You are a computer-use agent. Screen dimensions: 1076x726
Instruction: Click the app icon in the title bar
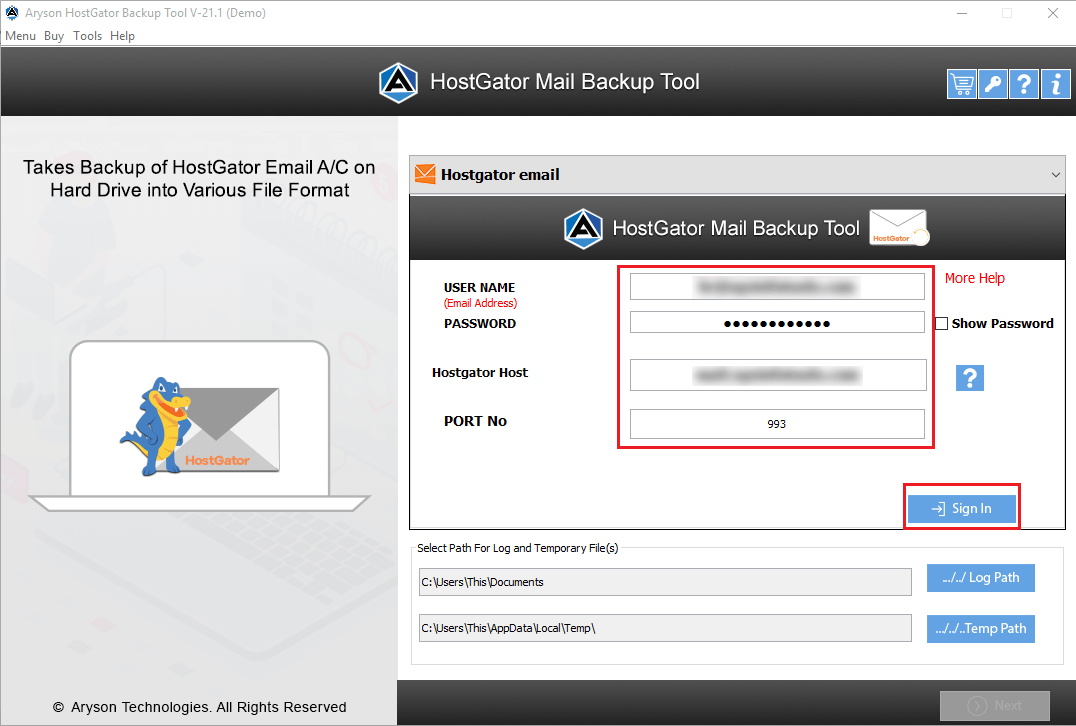pos(12,12)
